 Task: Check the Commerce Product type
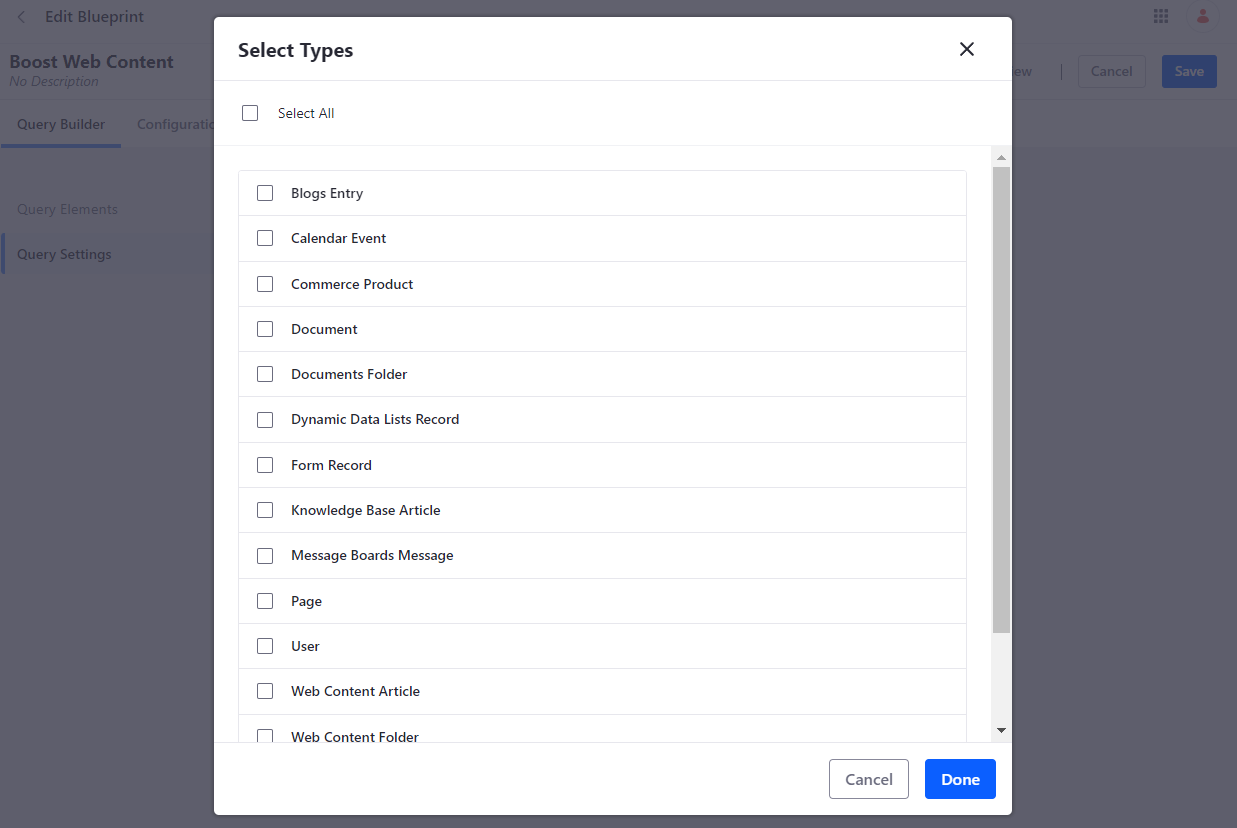click(265, 284)
